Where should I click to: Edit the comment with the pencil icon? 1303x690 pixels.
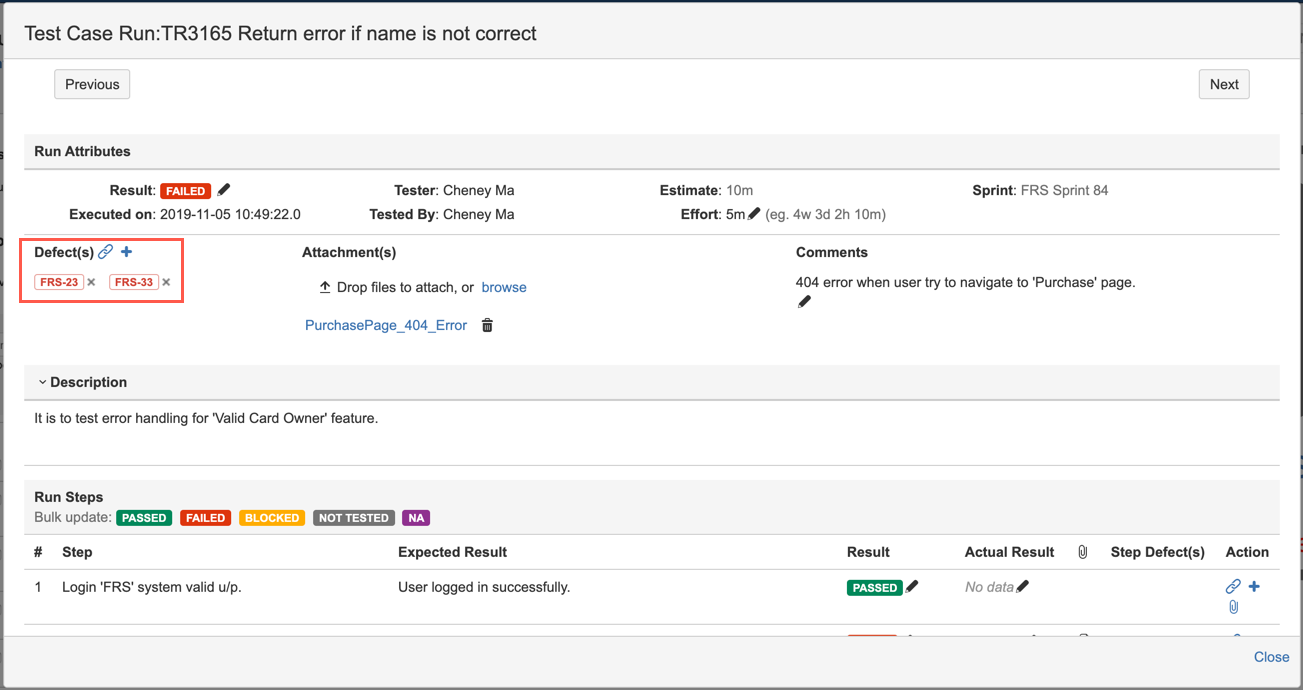pos(804,302)
